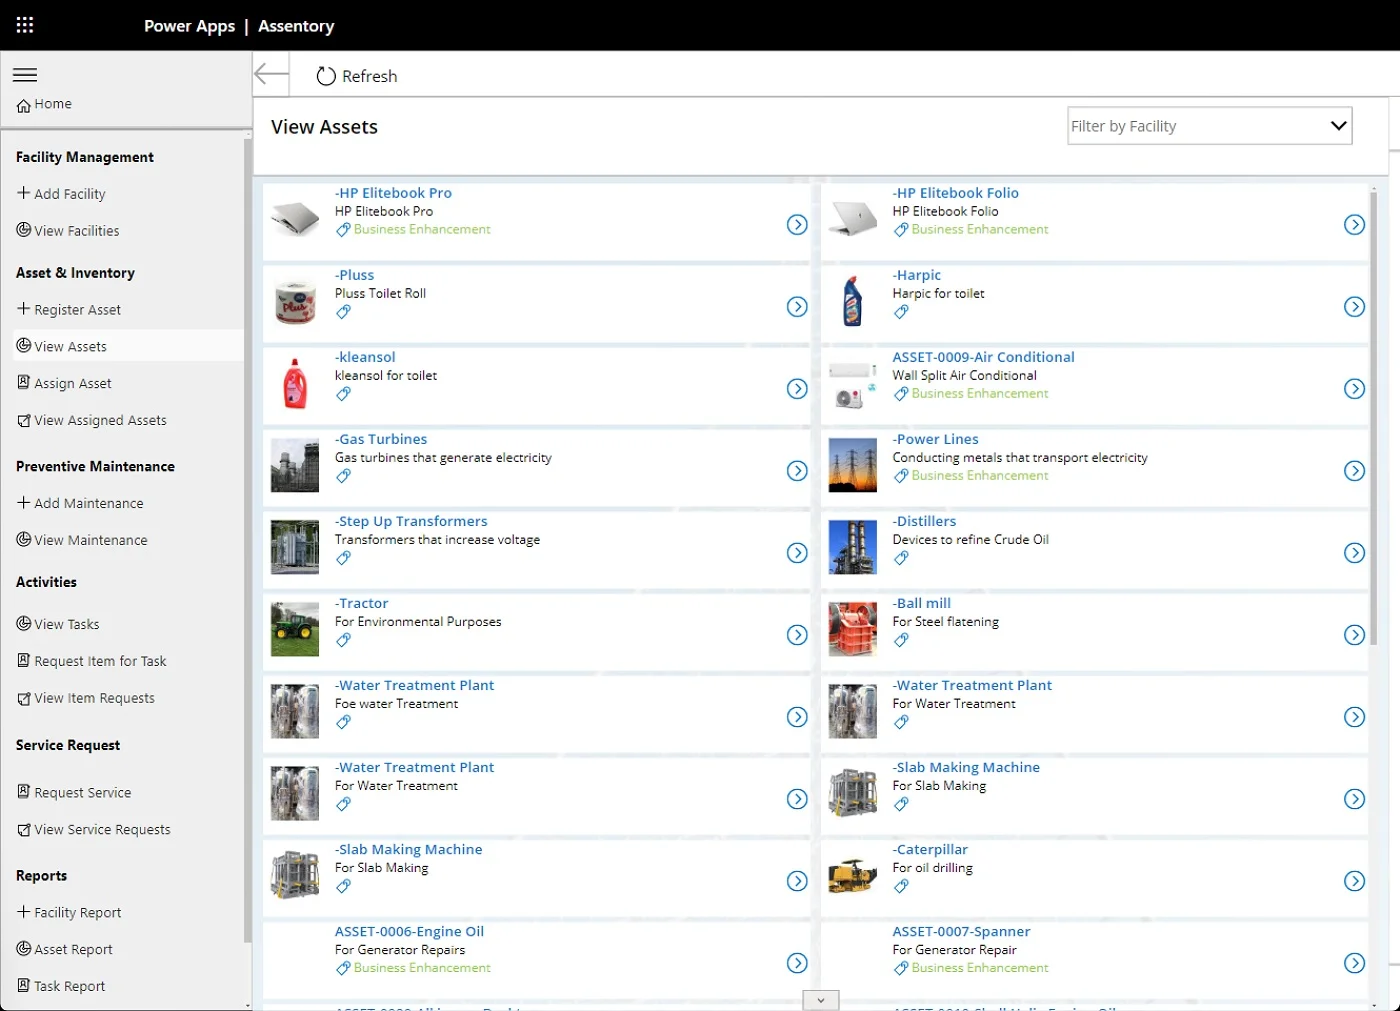The width and height of the screenshot is (1400, 1011).
Task: Expand list using bottom chevron button
Action: (x=820, y=1000)
